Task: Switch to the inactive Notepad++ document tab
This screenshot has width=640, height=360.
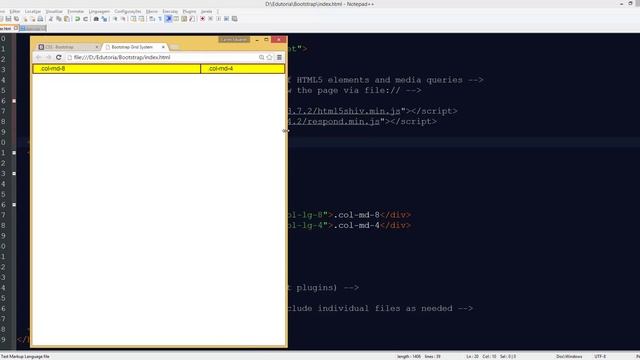Action: 33,28
